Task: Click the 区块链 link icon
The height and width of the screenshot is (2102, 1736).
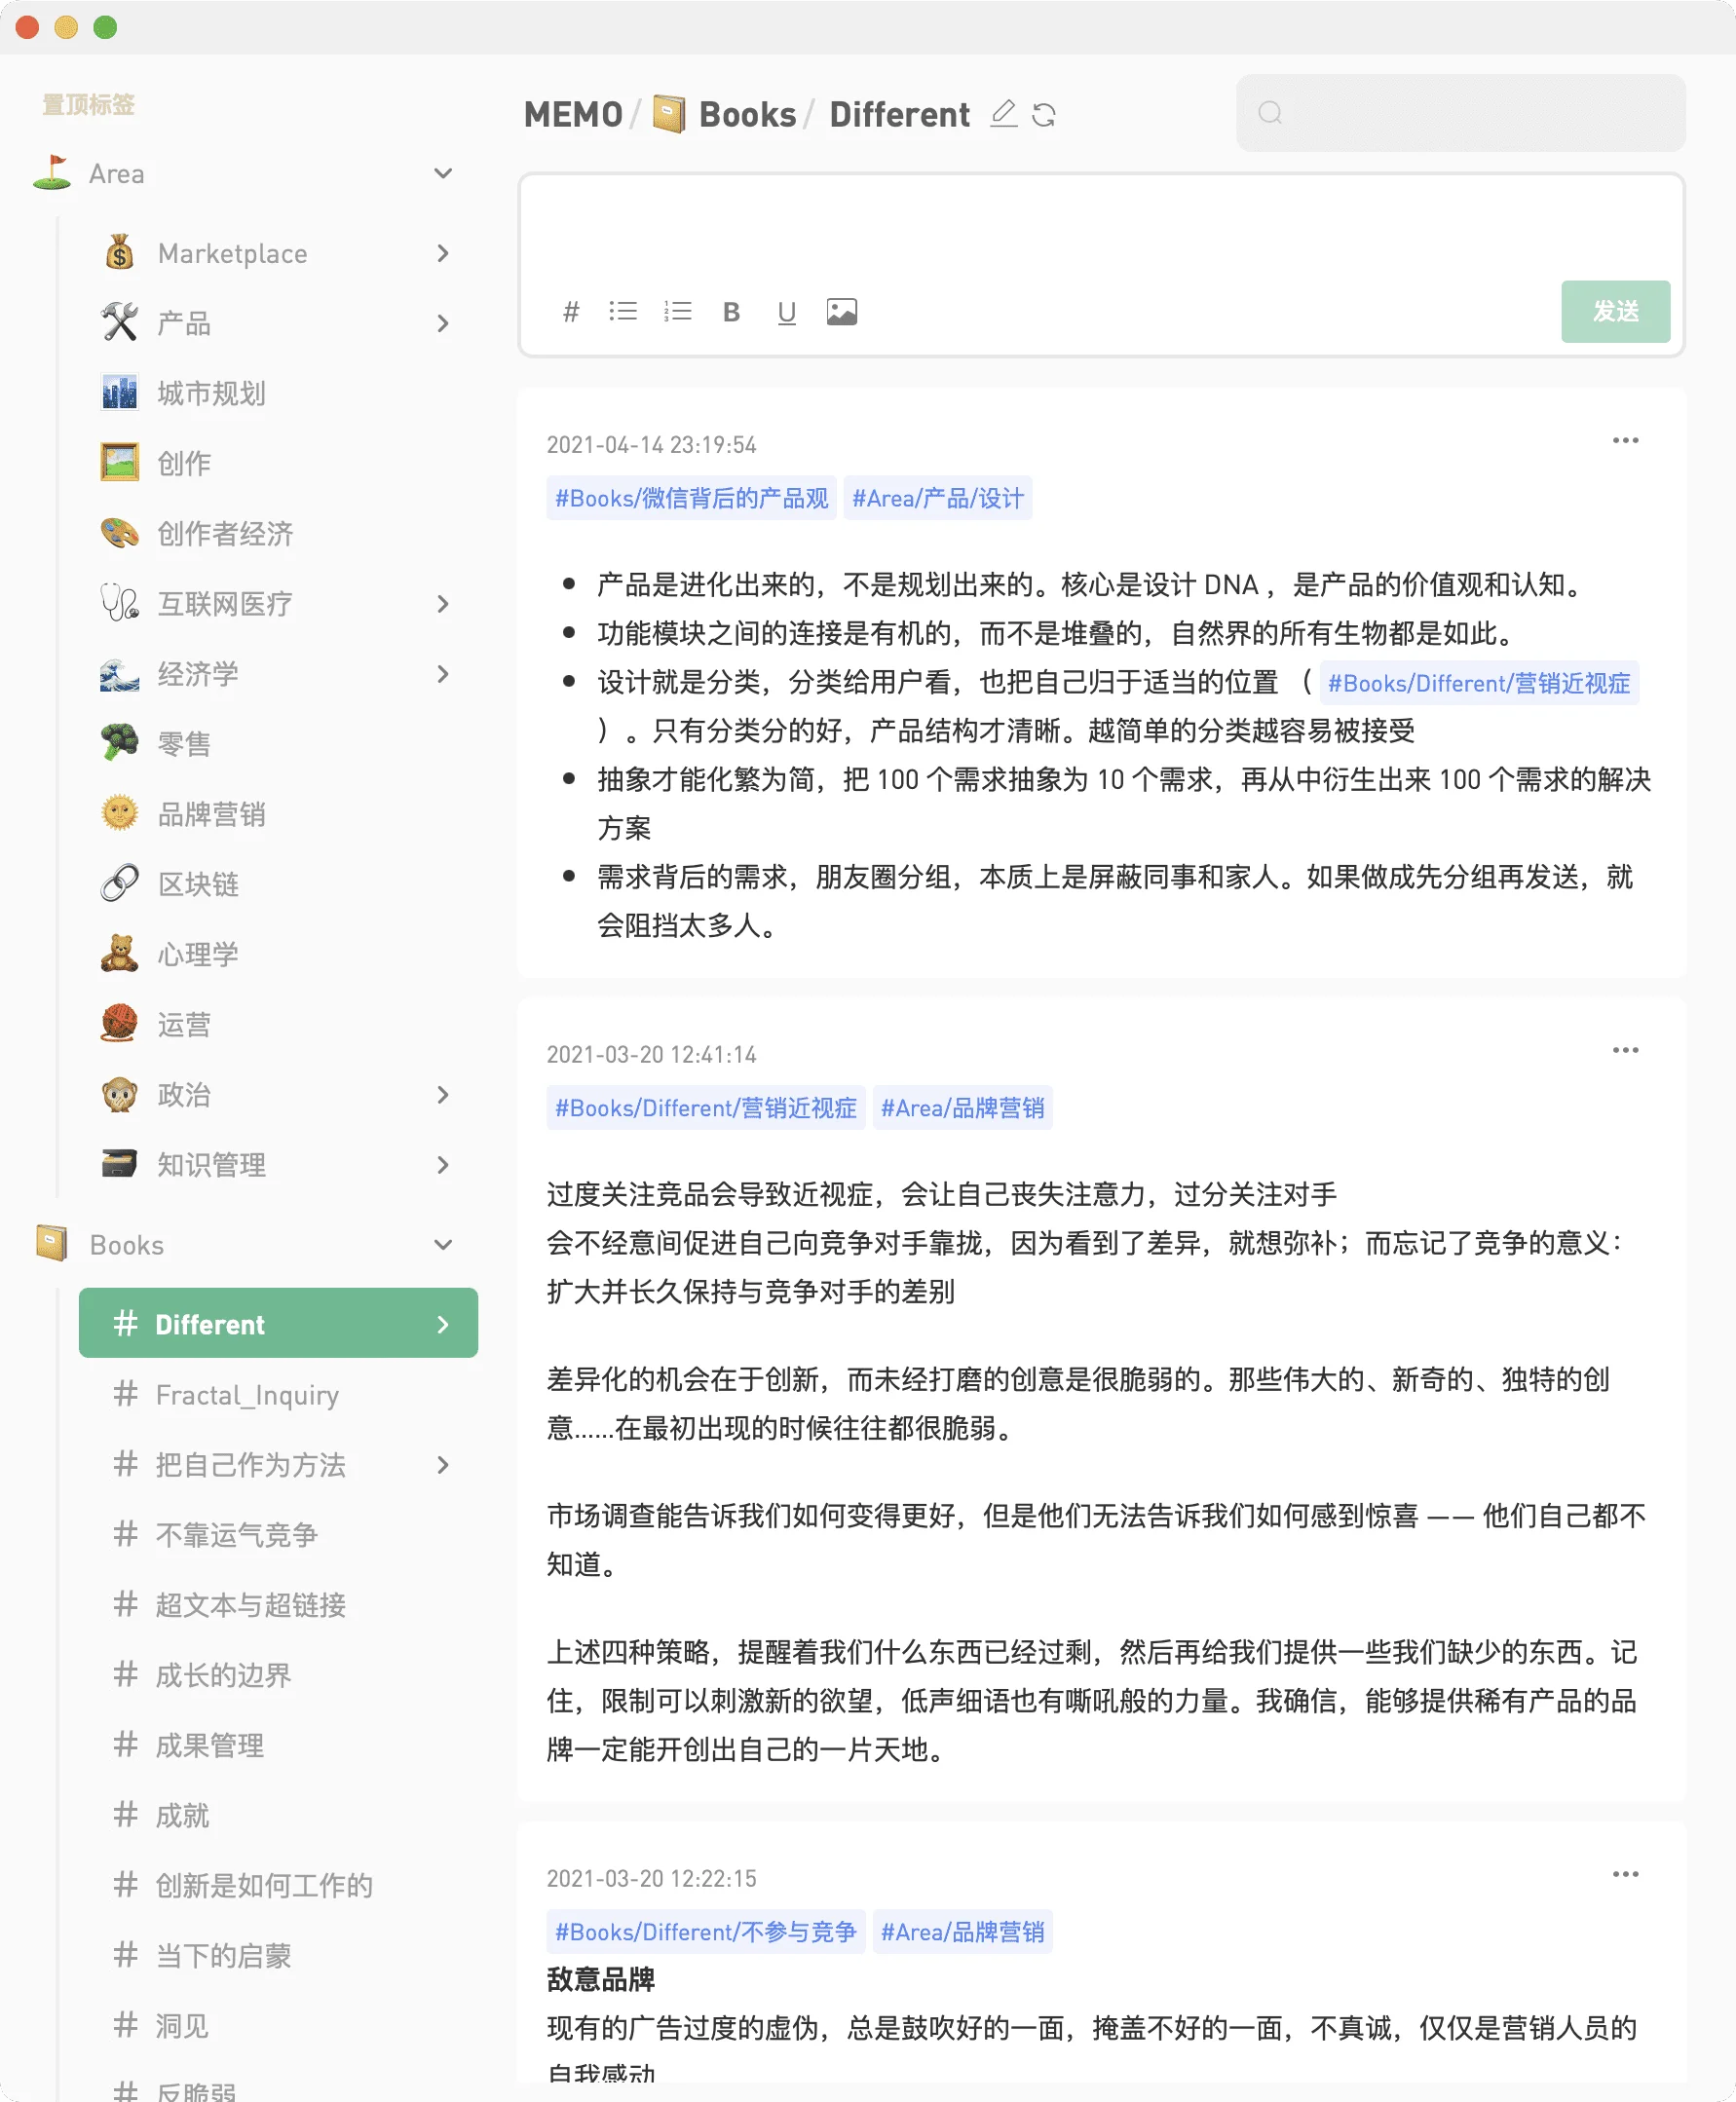Action: tap(120, 883)
